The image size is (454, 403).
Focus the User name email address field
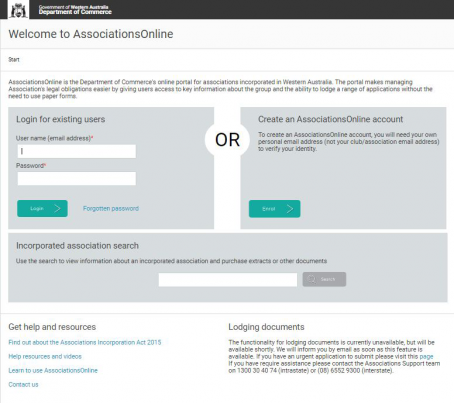pyautogui.click(x=77, y=151)
